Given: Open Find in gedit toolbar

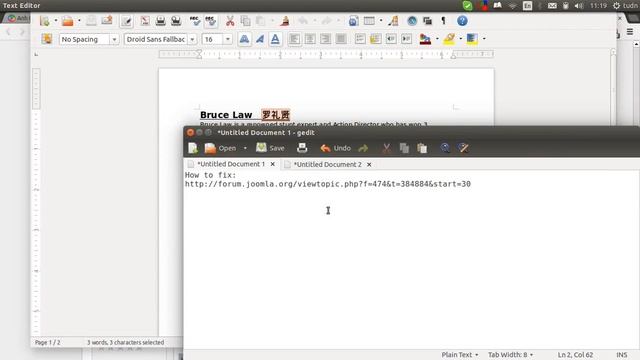Looking at the screenshot, I should tap(445, 148).
